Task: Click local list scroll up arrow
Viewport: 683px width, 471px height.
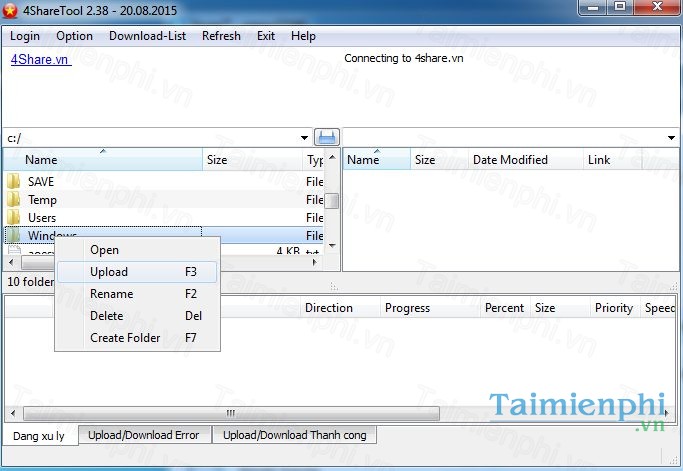Action: [332, 157]
